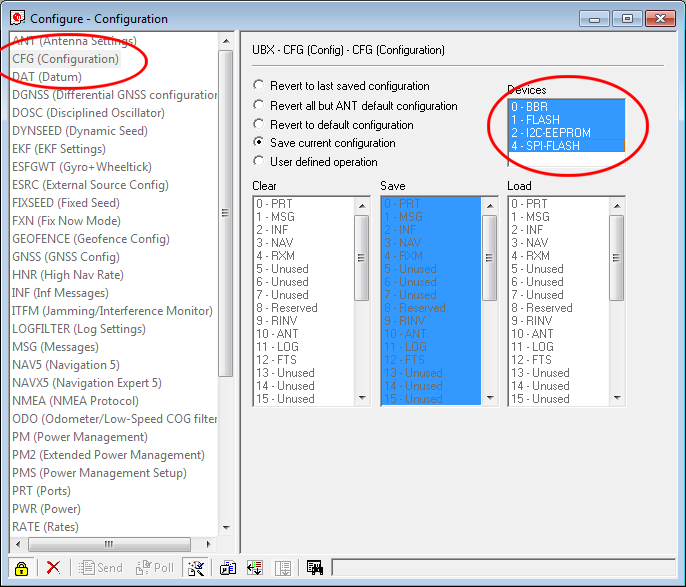Click the red X clear icon
Image resolution: width=686 pixels, height=587 pixels.
(53, 567)
